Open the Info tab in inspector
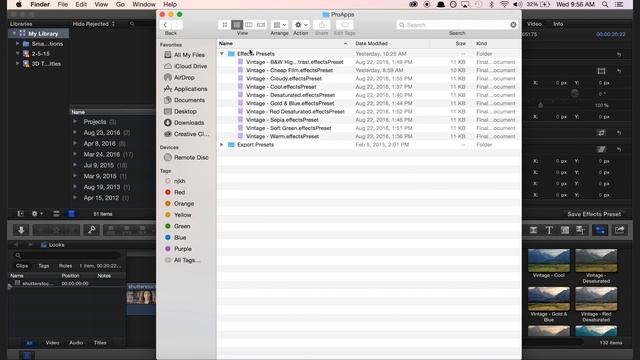The width and height of the screenshot is (640, 360). pos(558,24)
